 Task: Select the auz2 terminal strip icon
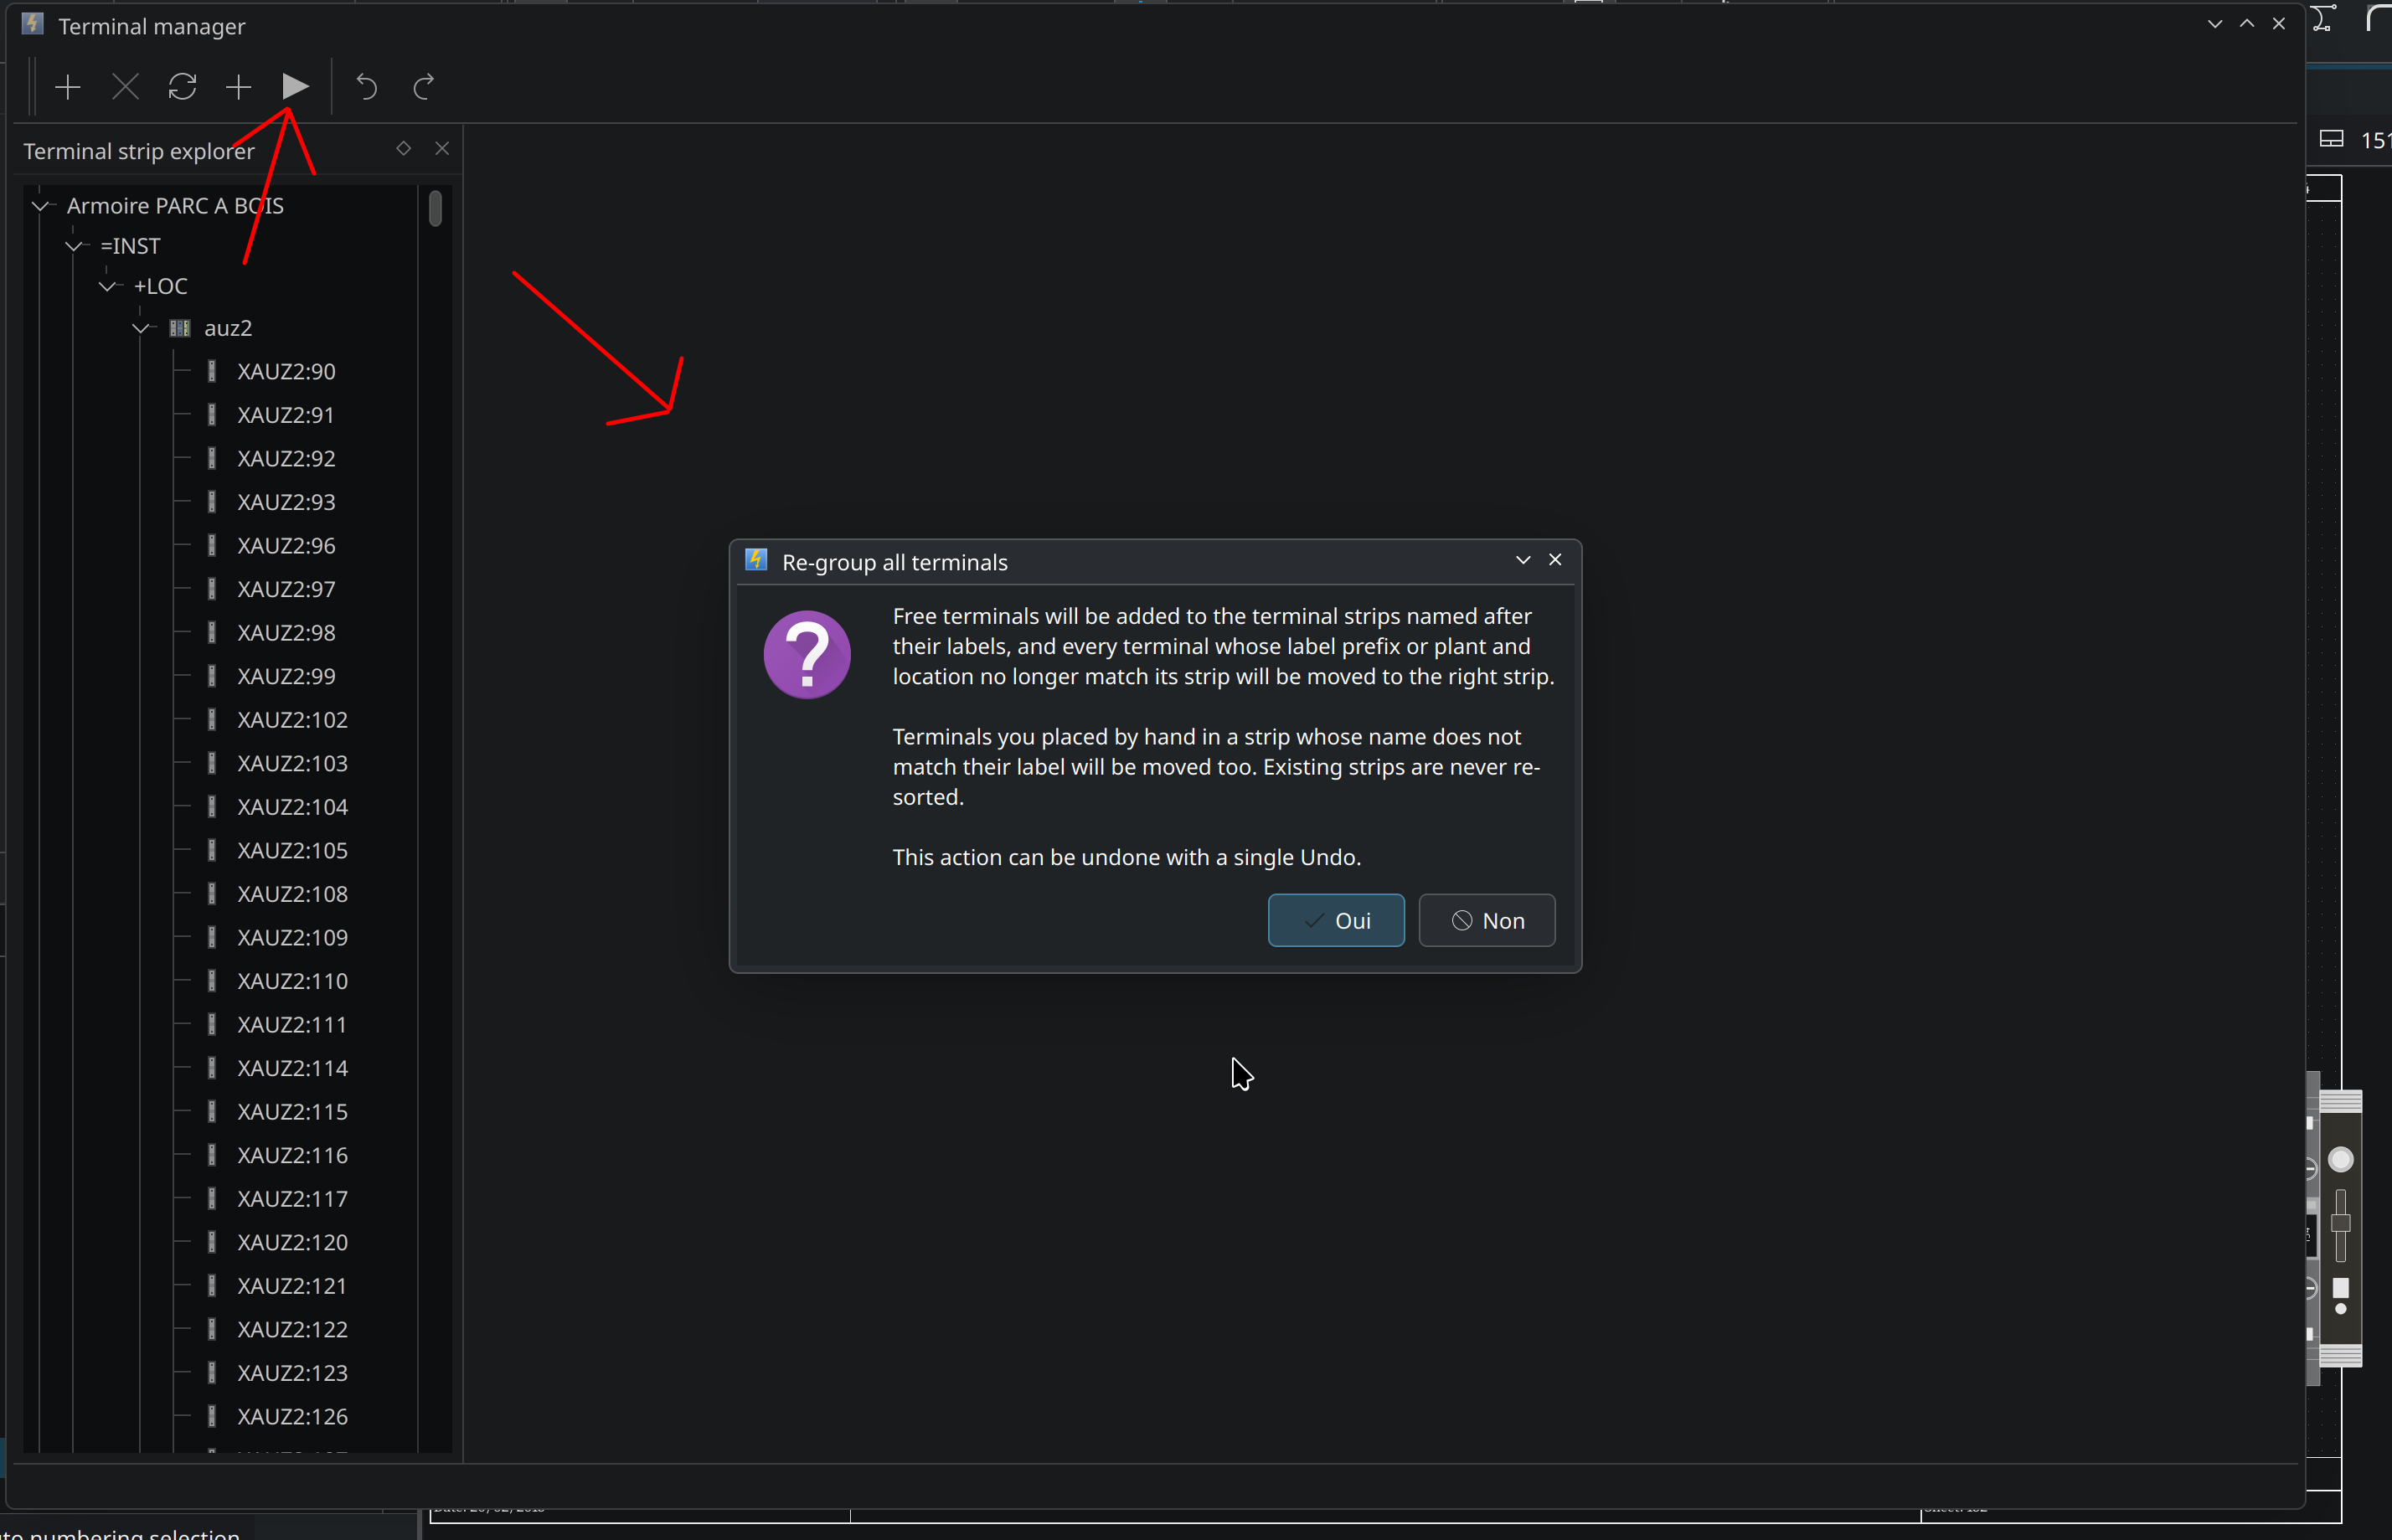(180, 328)
